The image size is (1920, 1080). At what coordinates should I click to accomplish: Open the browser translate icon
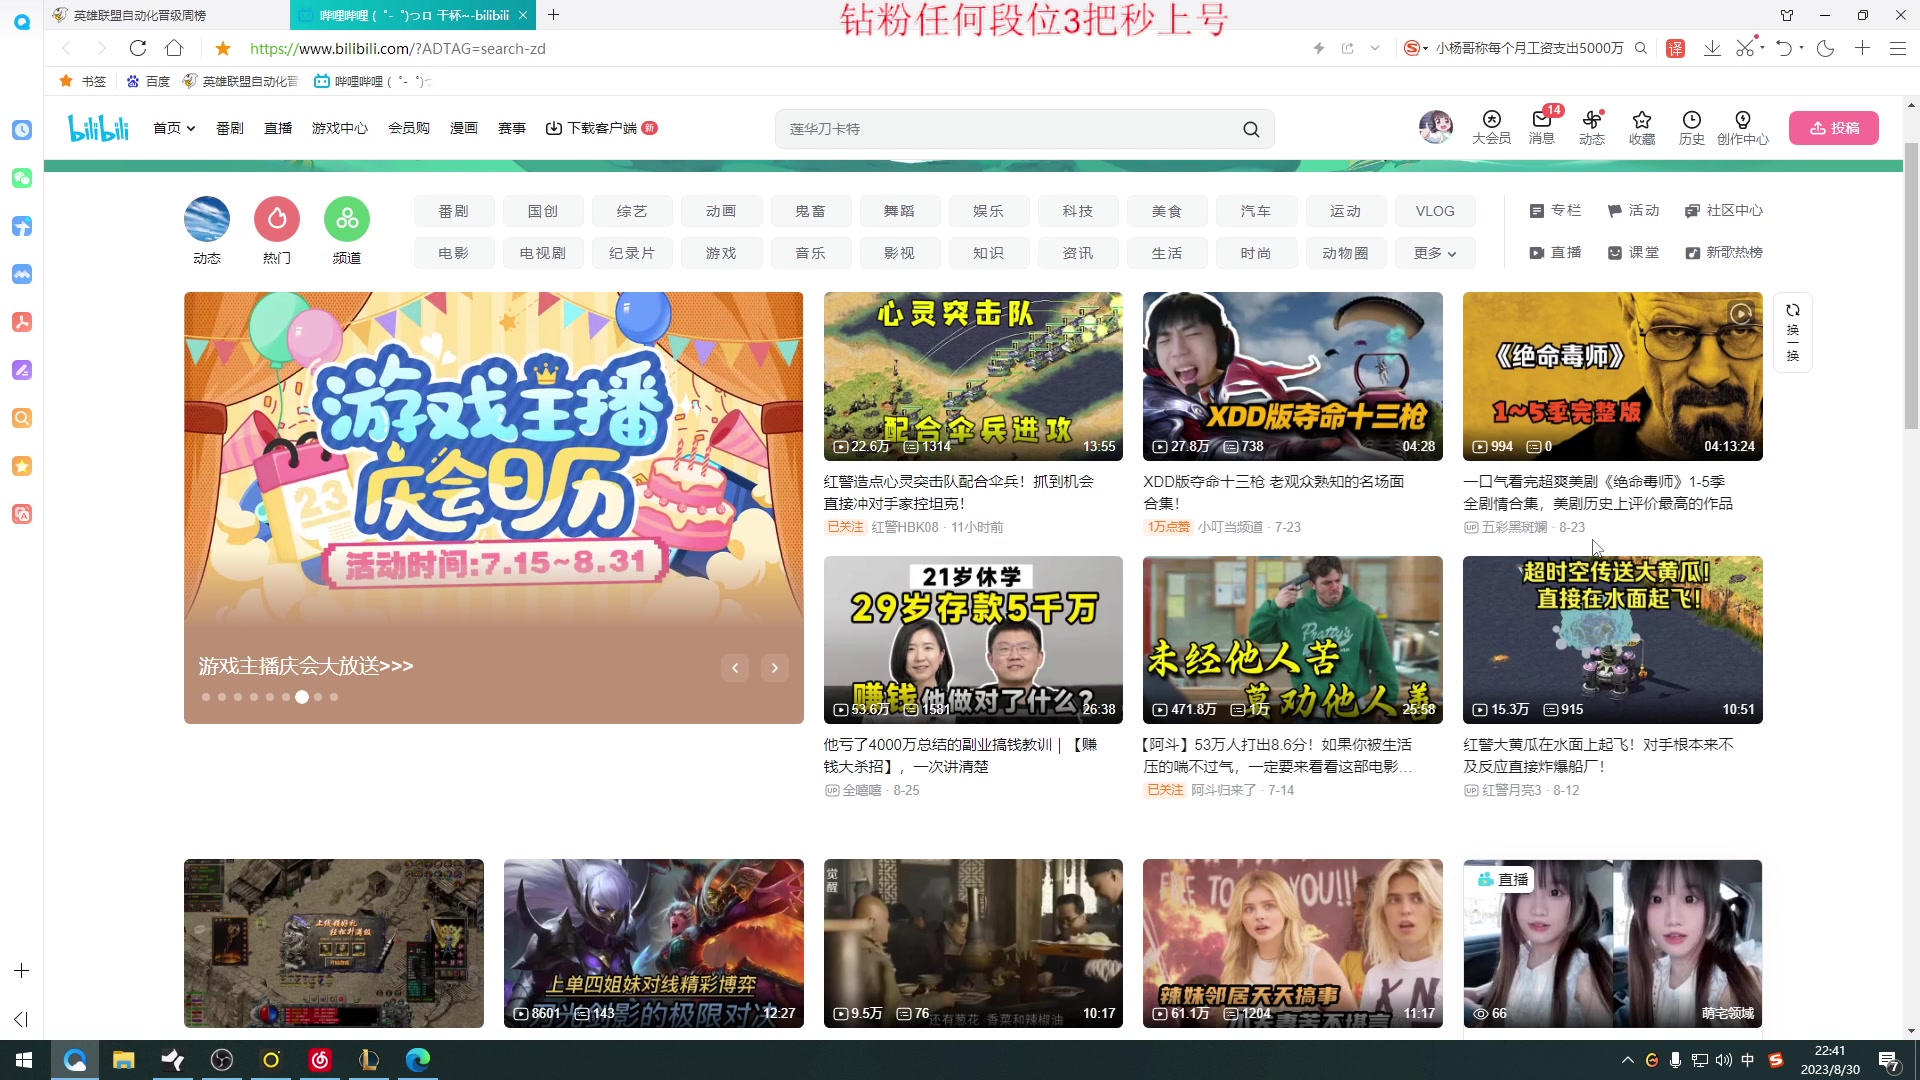point(1676,48)
